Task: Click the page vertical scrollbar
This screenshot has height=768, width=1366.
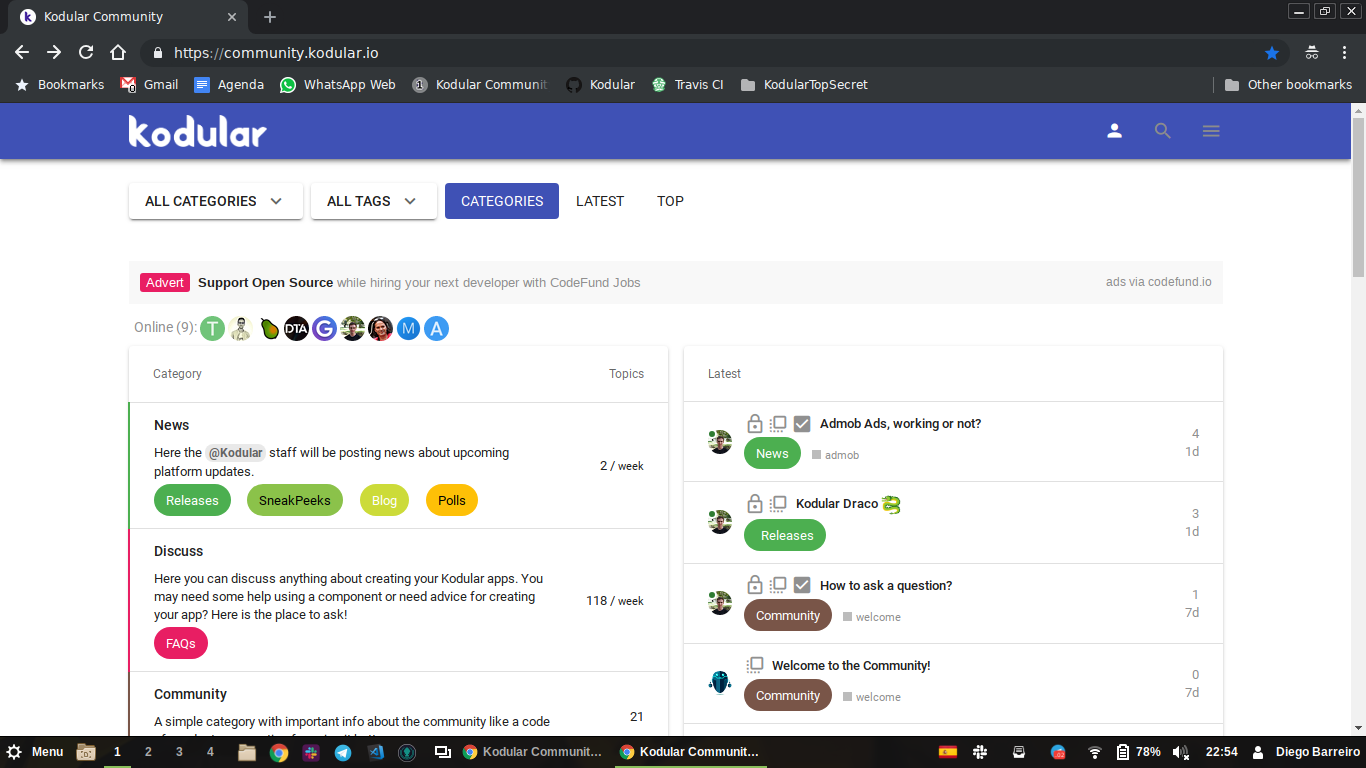Action: pyautogui.click(x=1358, y=200)
